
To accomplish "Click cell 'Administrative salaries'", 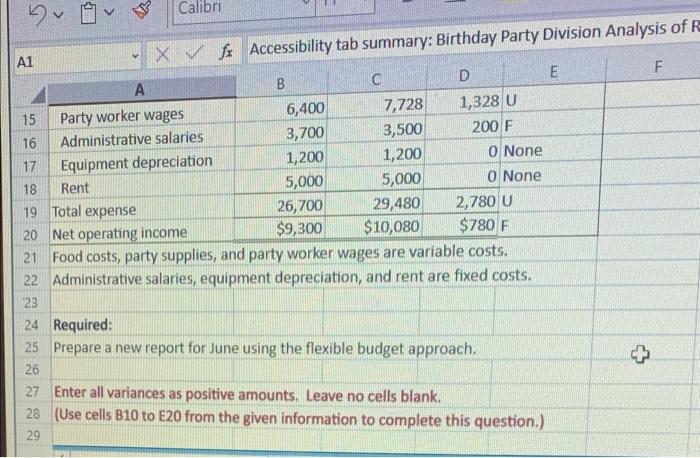I will pos(132,139).
